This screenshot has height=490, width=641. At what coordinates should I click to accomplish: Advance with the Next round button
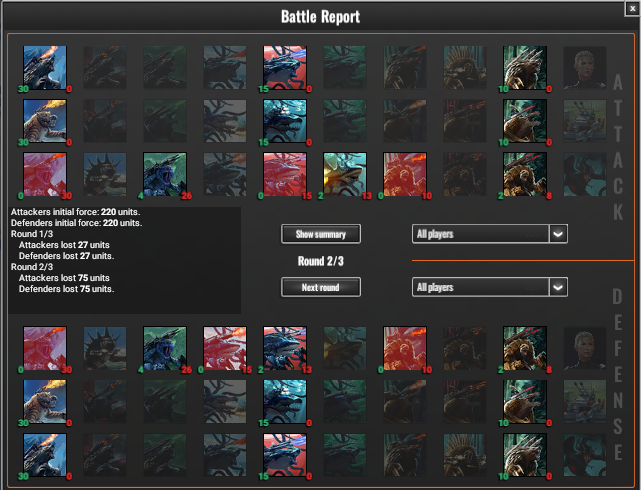pos(321,287)
